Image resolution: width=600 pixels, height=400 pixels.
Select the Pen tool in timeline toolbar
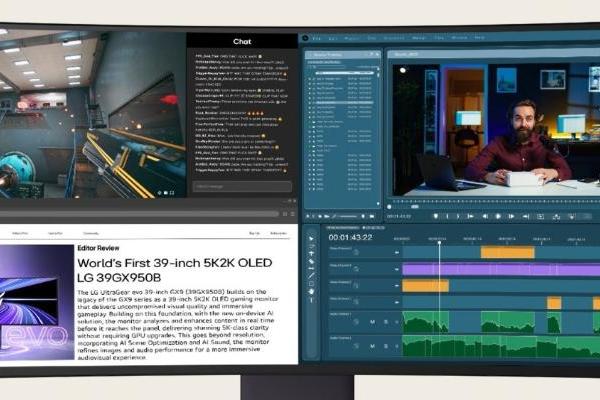[x=311, y=276]
